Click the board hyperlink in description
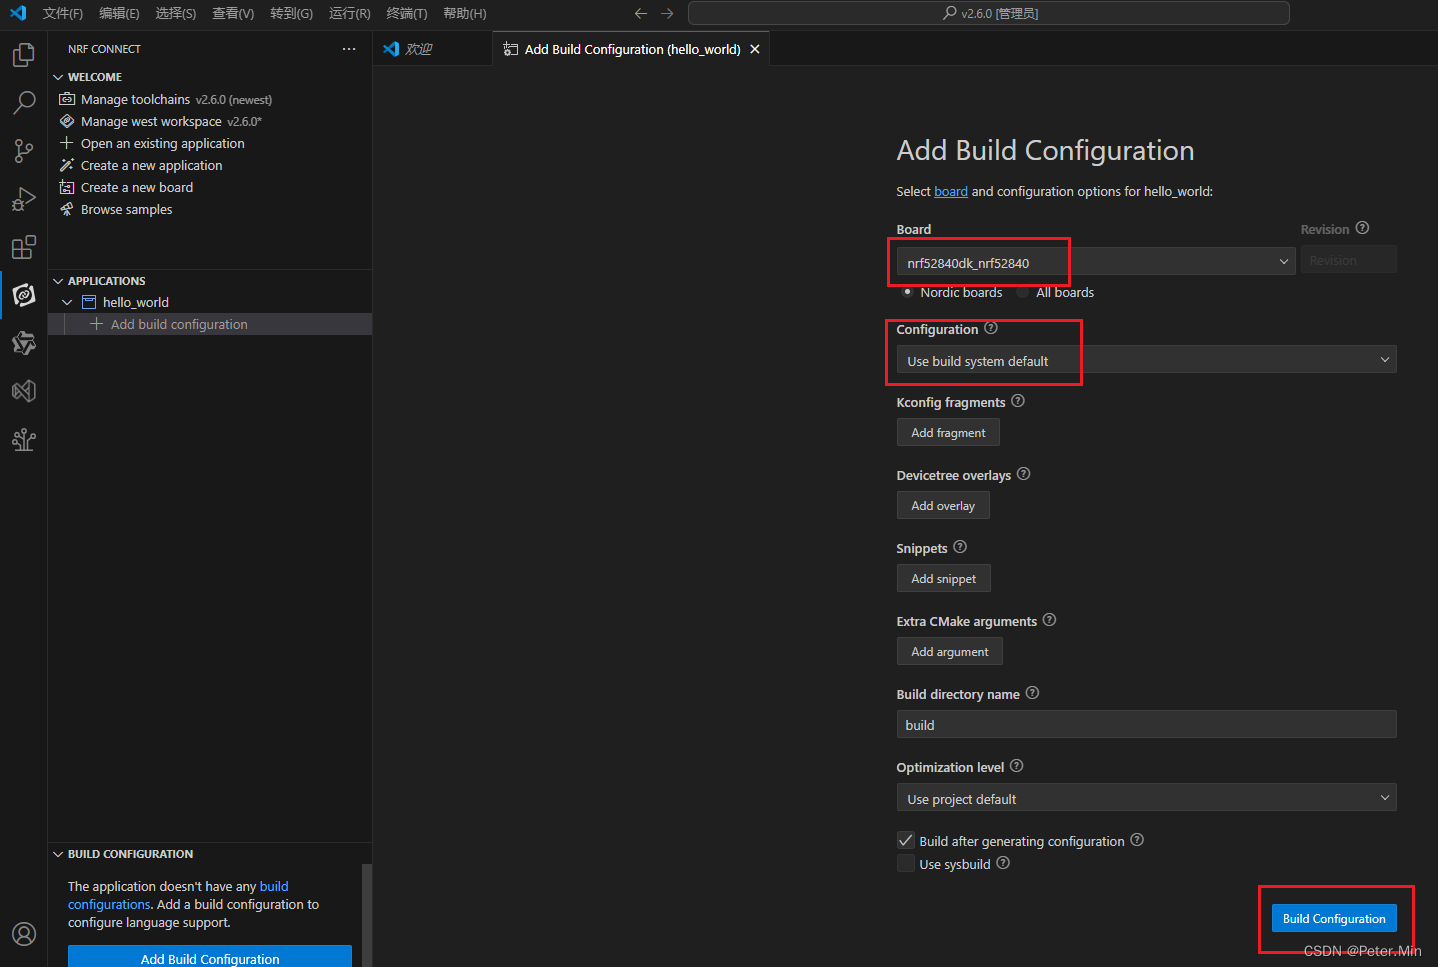 [x=951, y=191]
